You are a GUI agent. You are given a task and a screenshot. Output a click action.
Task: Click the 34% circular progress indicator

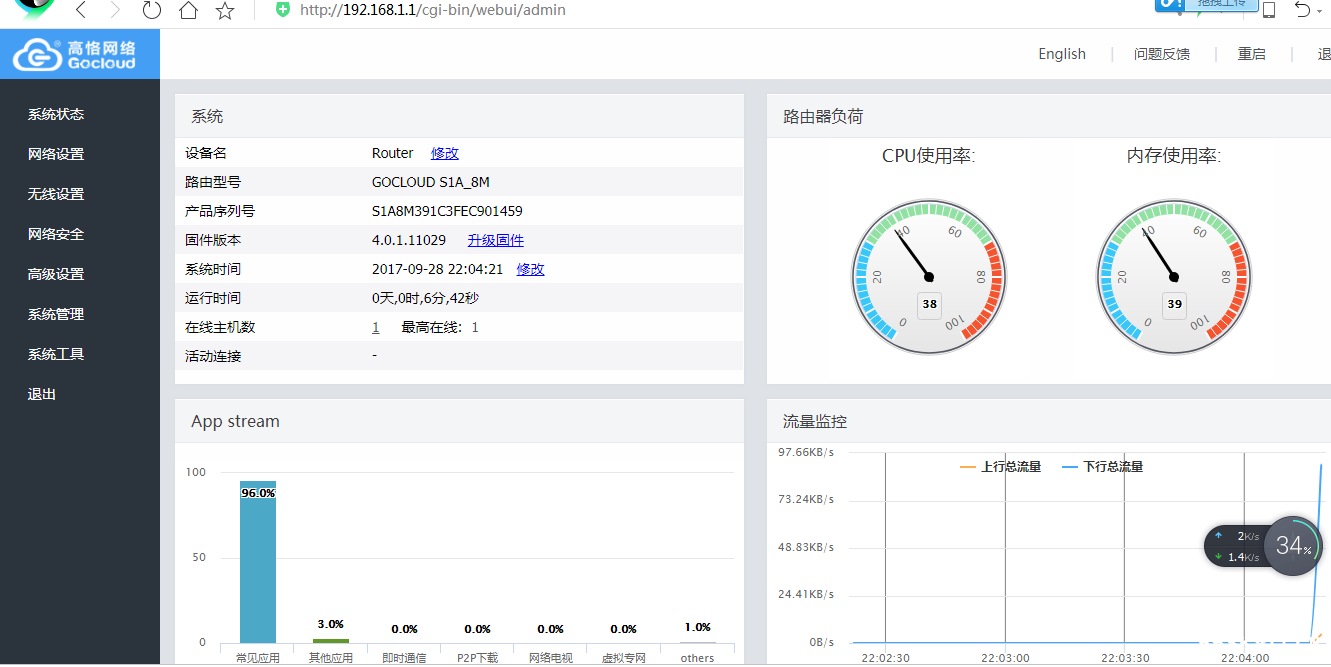(x=1293, y=546)
